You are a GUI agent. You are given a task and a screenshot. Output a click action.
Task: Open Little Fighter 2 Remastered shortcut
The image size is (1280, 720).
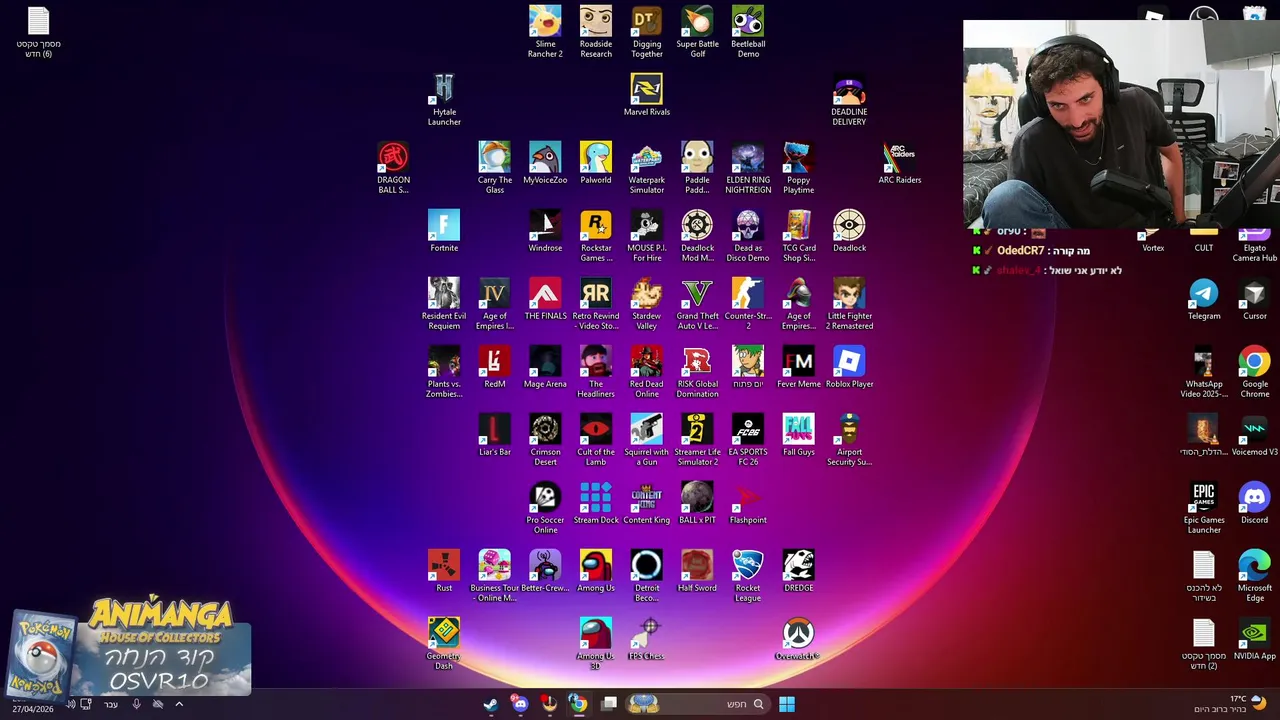[x=849, y=304]
